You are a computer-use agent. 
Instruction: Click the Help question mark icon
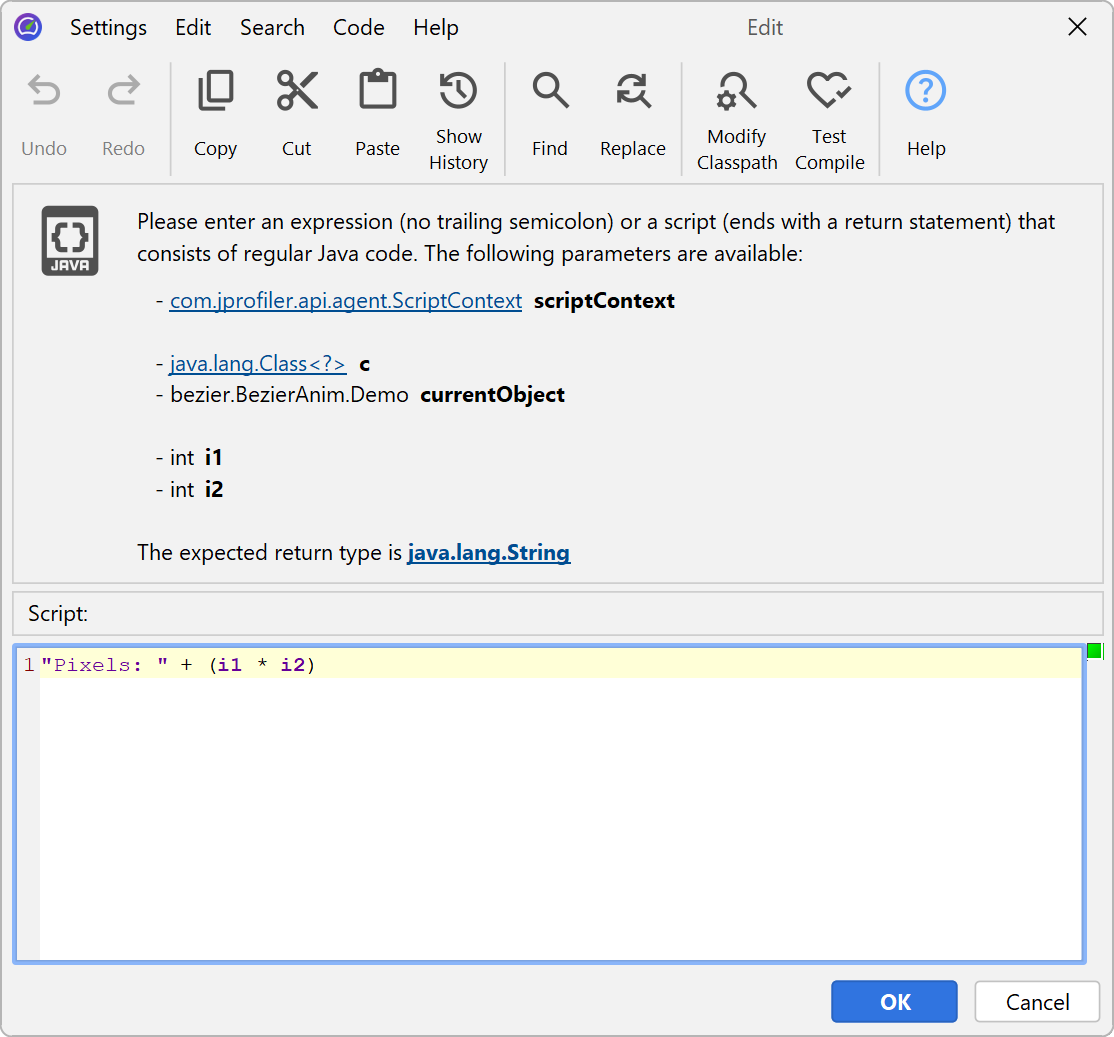click(x=925, y=92)
